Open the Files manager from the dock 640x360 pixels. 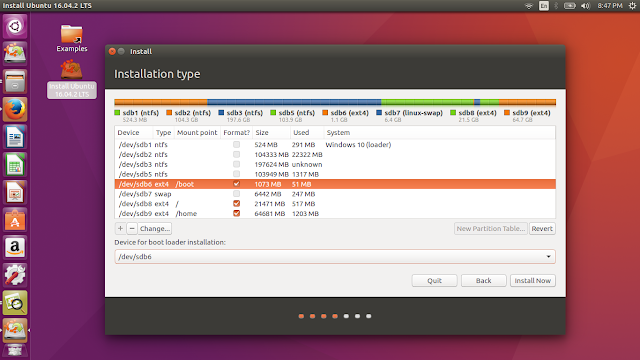15,81
